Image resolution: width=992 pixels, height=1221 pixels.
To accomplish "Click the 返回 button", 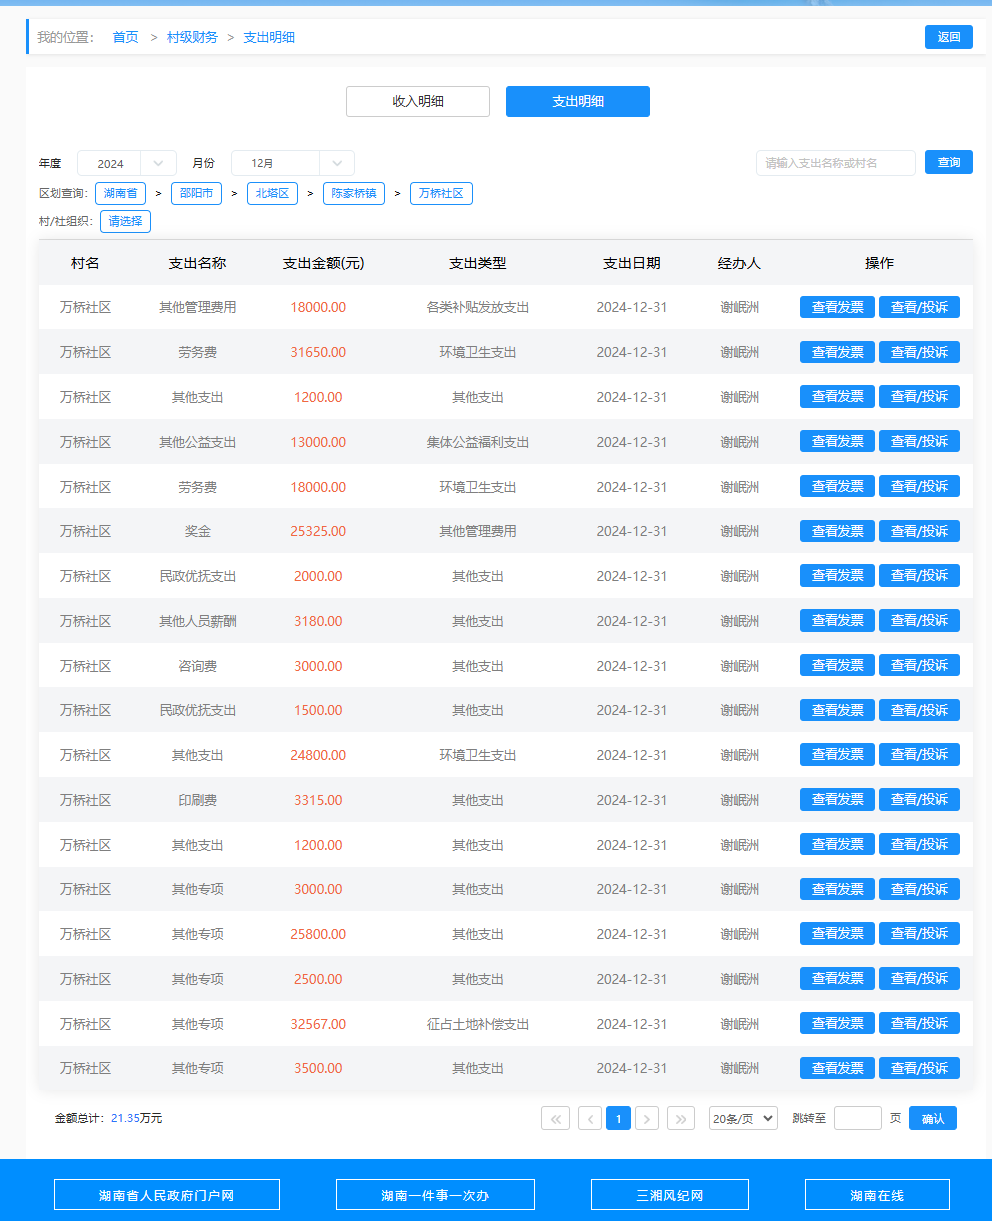I will pyautogui.click(x=948, y=37).
